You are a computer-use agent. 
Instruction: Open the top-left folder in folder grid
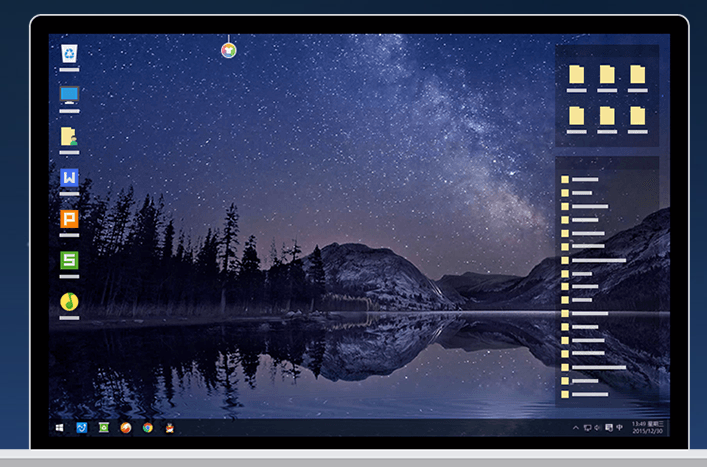(576, 78)
